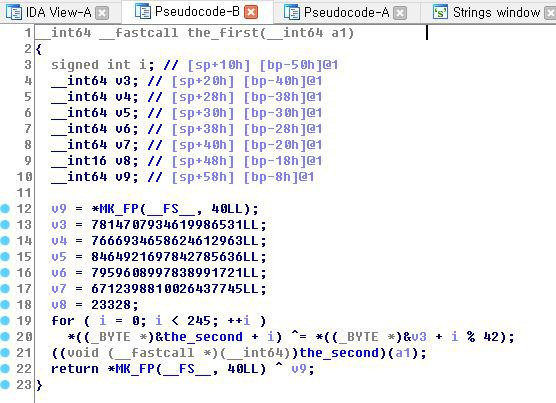This screenshot has width=556, height=403.
Task: Select function name the_first in line 1
Action: point(223,33)
